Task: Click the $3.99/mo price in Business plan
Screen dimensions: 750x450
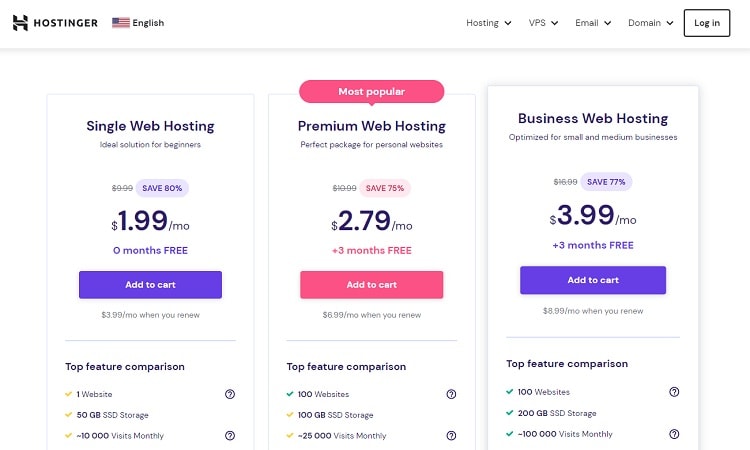Action: (x=593, y=215)
